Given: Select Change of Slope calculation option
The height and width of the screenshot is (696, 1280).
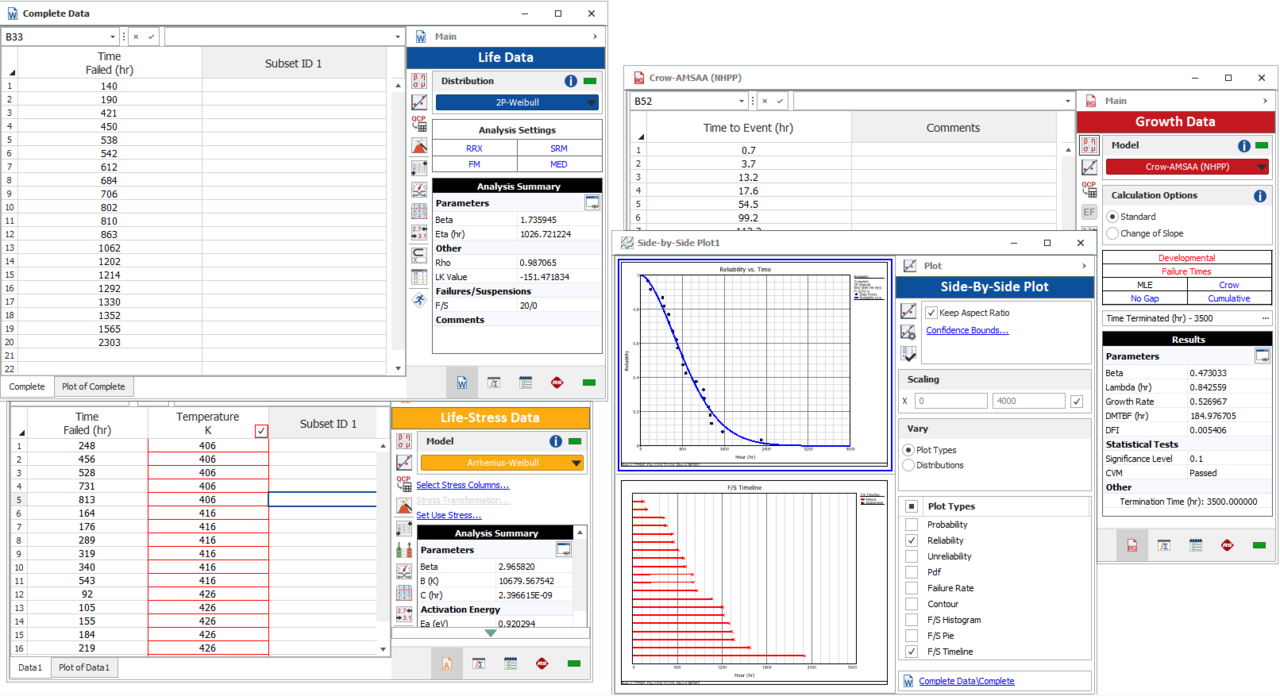Looking at the screenshot, I should pos(1113,233).
